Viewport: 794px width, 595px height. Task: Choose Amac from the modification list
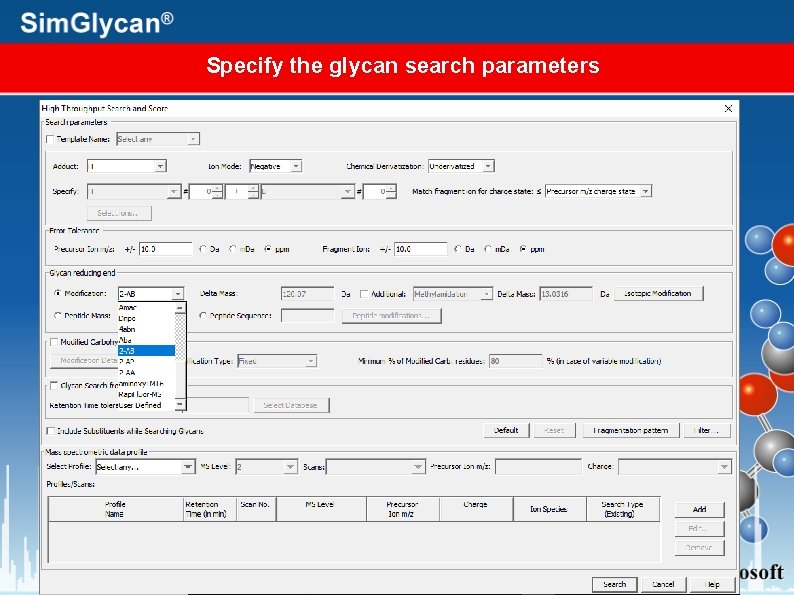click(x=146, y=308)
